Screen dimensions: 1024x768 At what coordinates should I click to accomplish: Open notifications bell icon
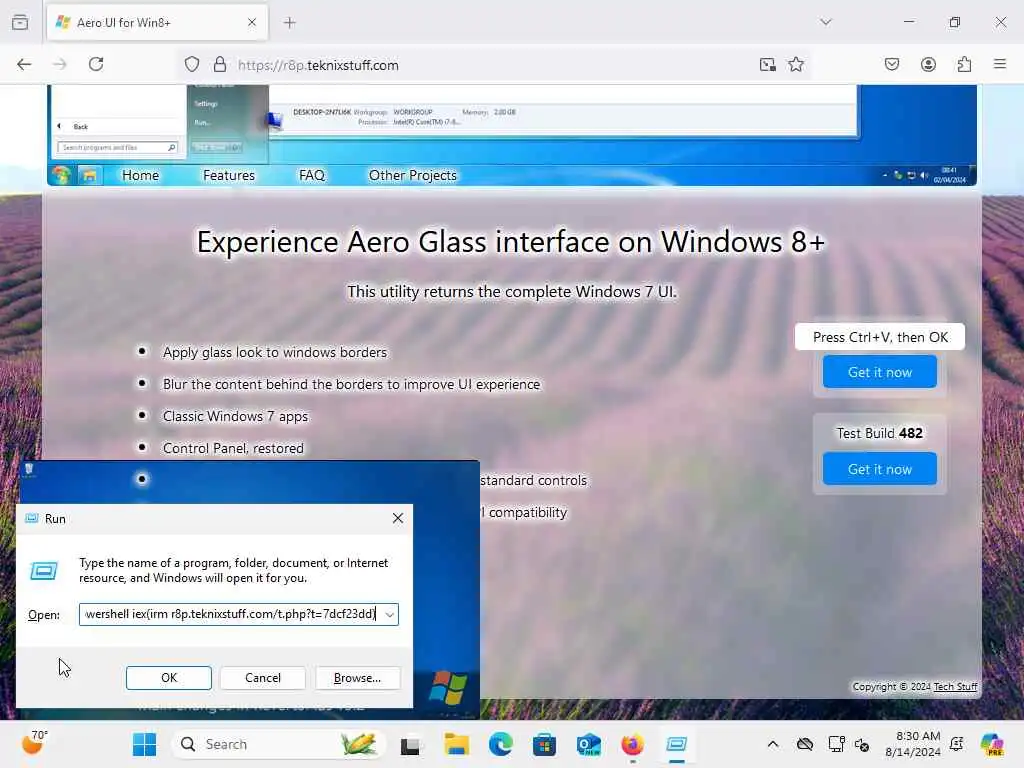(957, 744)
